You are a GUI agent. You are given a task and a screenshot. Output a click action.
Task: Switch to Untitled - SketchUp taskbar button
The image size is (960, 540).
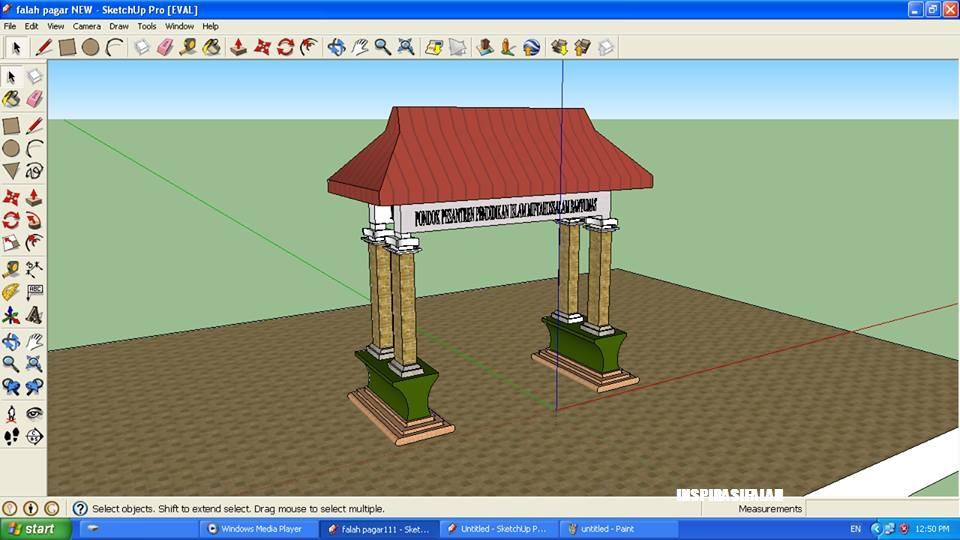[498, 529]
